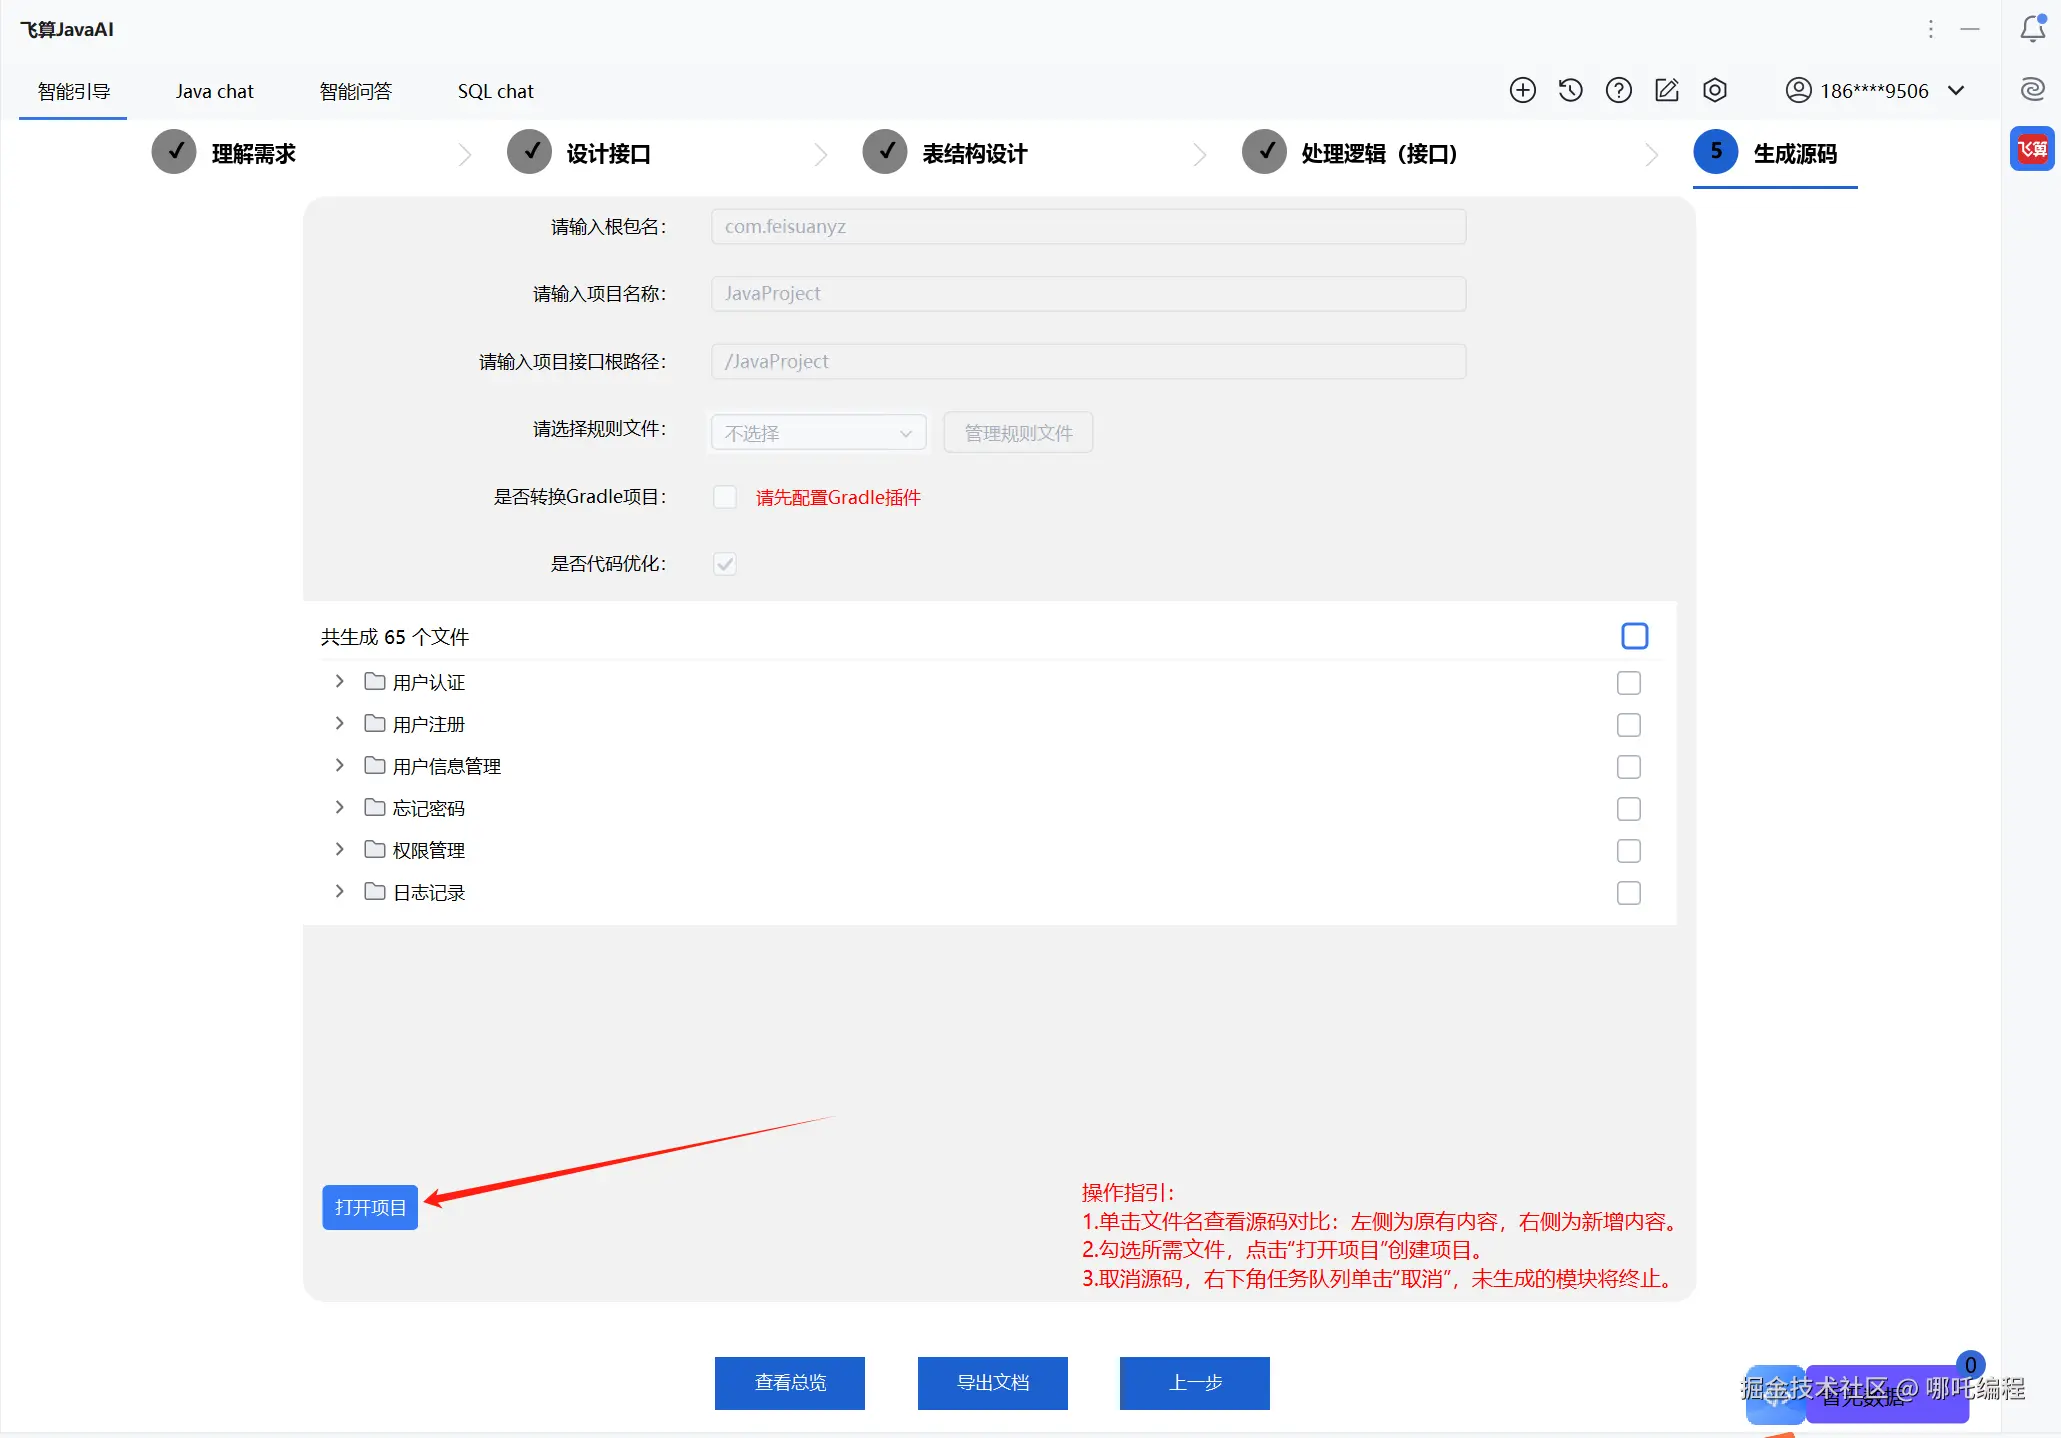Open the account 186****9506 dropdown
Image resolution: width=2061 pixels, height=1438 pixels.
(x=1875, y=91)
